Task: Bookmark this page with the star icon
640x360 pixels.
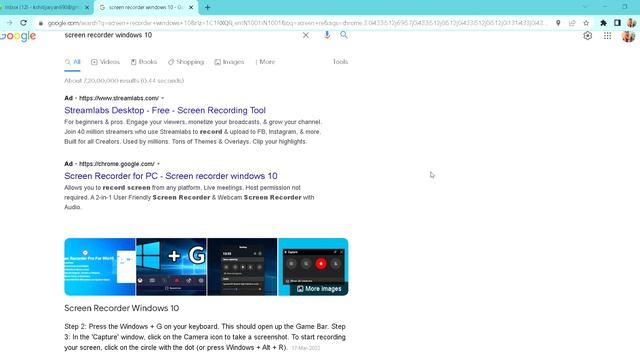Action: click(586, 23)
